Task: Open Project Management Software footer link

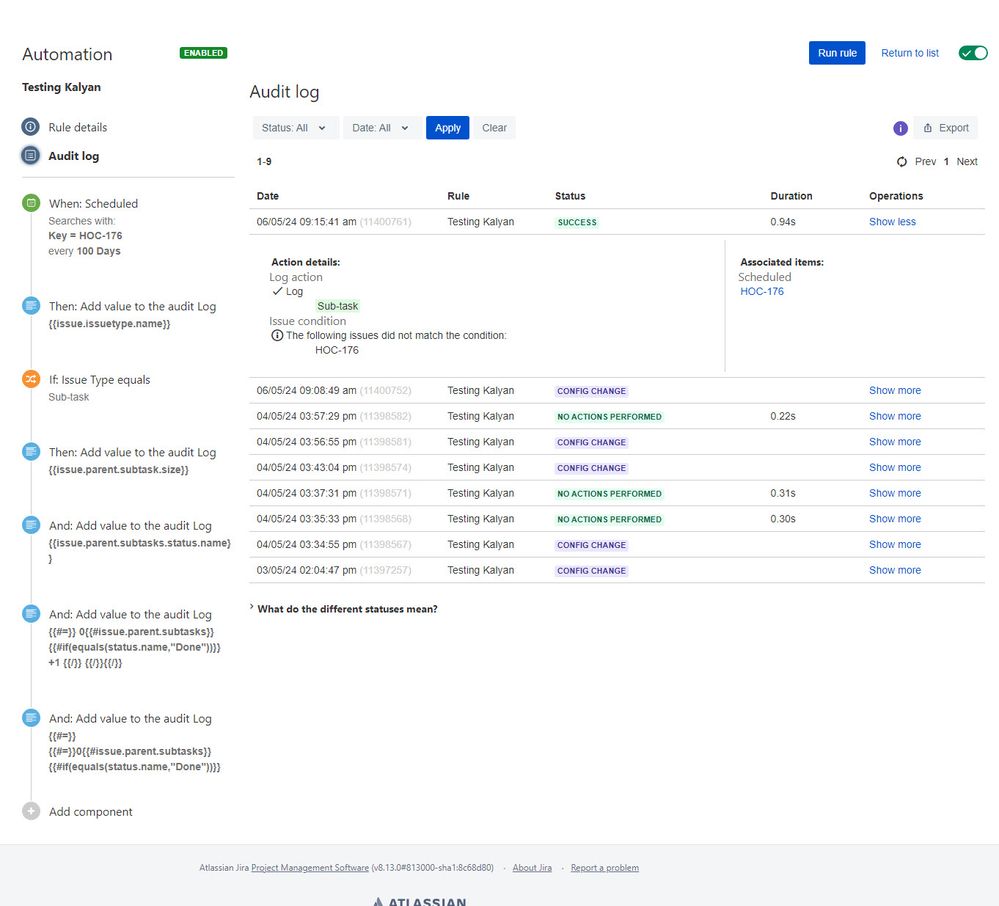Action: [310, 868]
